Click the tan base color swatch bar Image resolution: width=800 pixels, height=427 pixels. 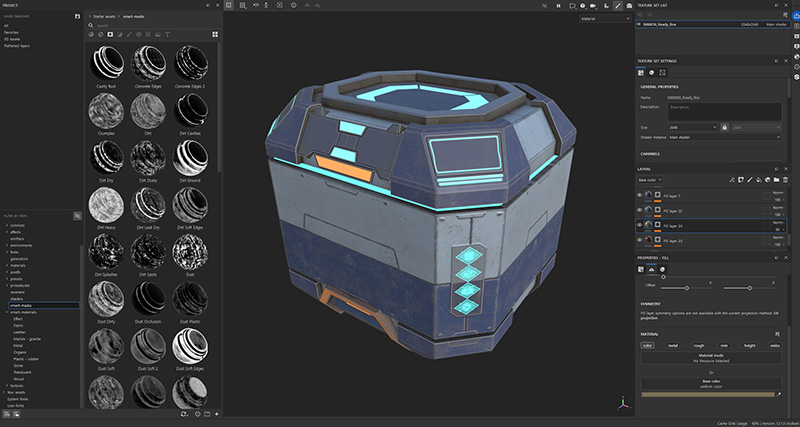[x=708, y=394]
